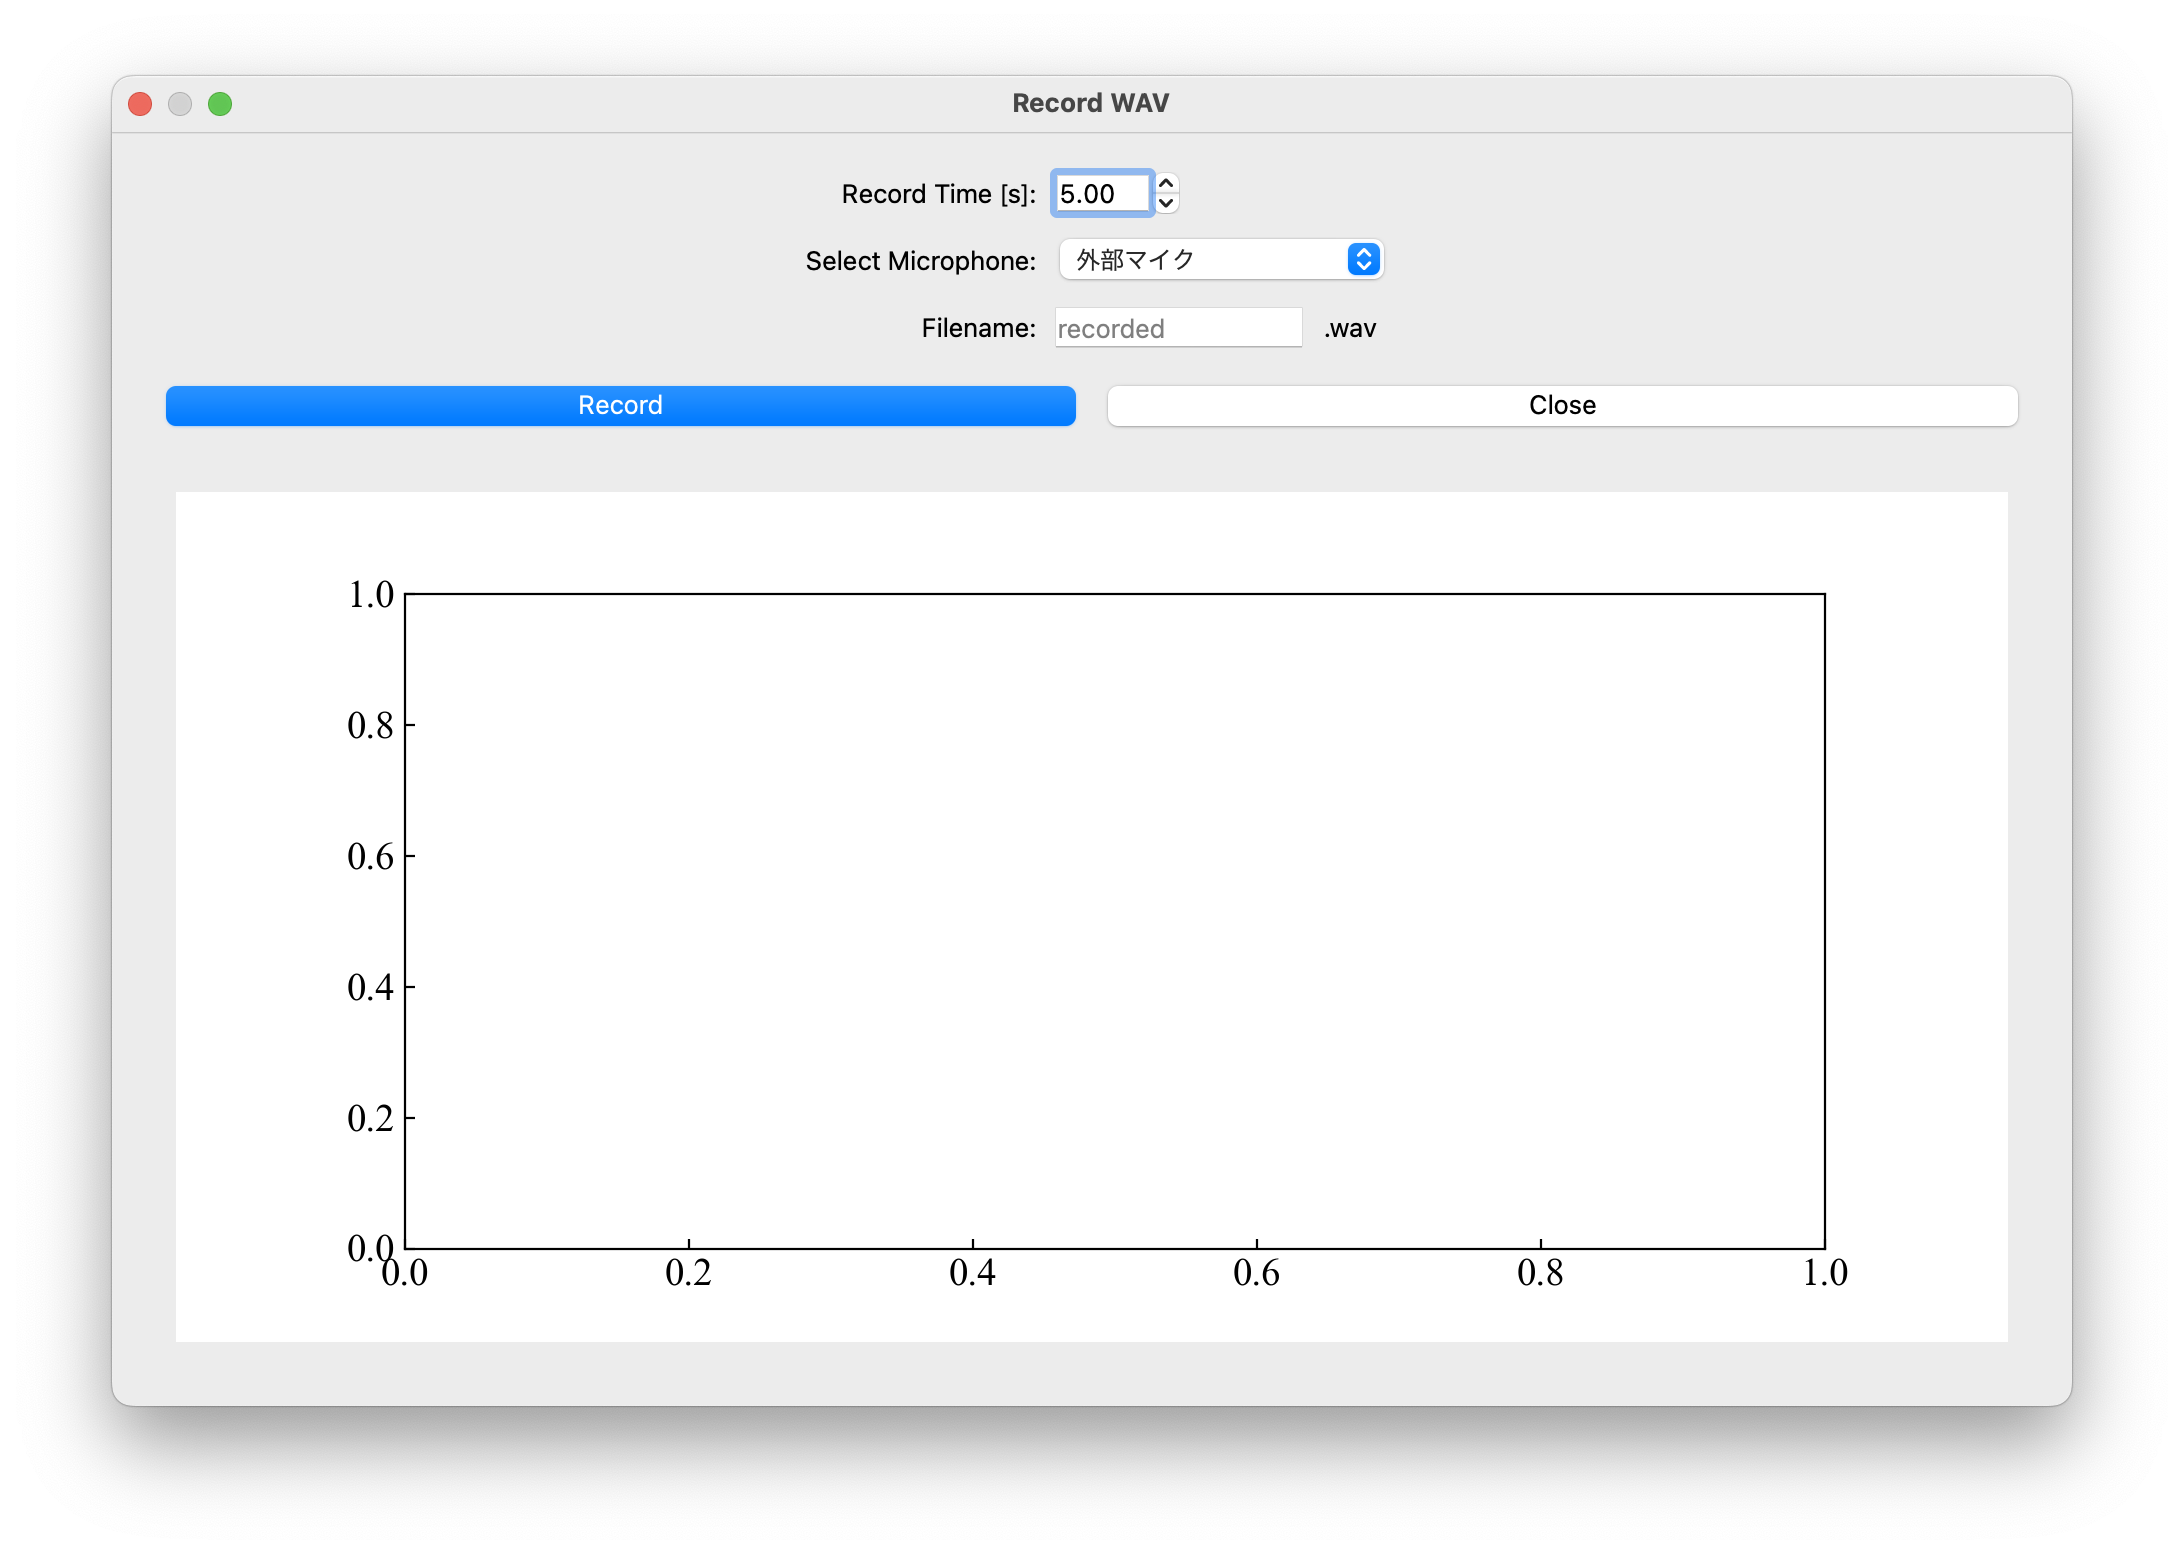Click the gray minimize window button
Image resolution: width=2184 pixels, height=1554 pixels.
click(x=180, y=104)
